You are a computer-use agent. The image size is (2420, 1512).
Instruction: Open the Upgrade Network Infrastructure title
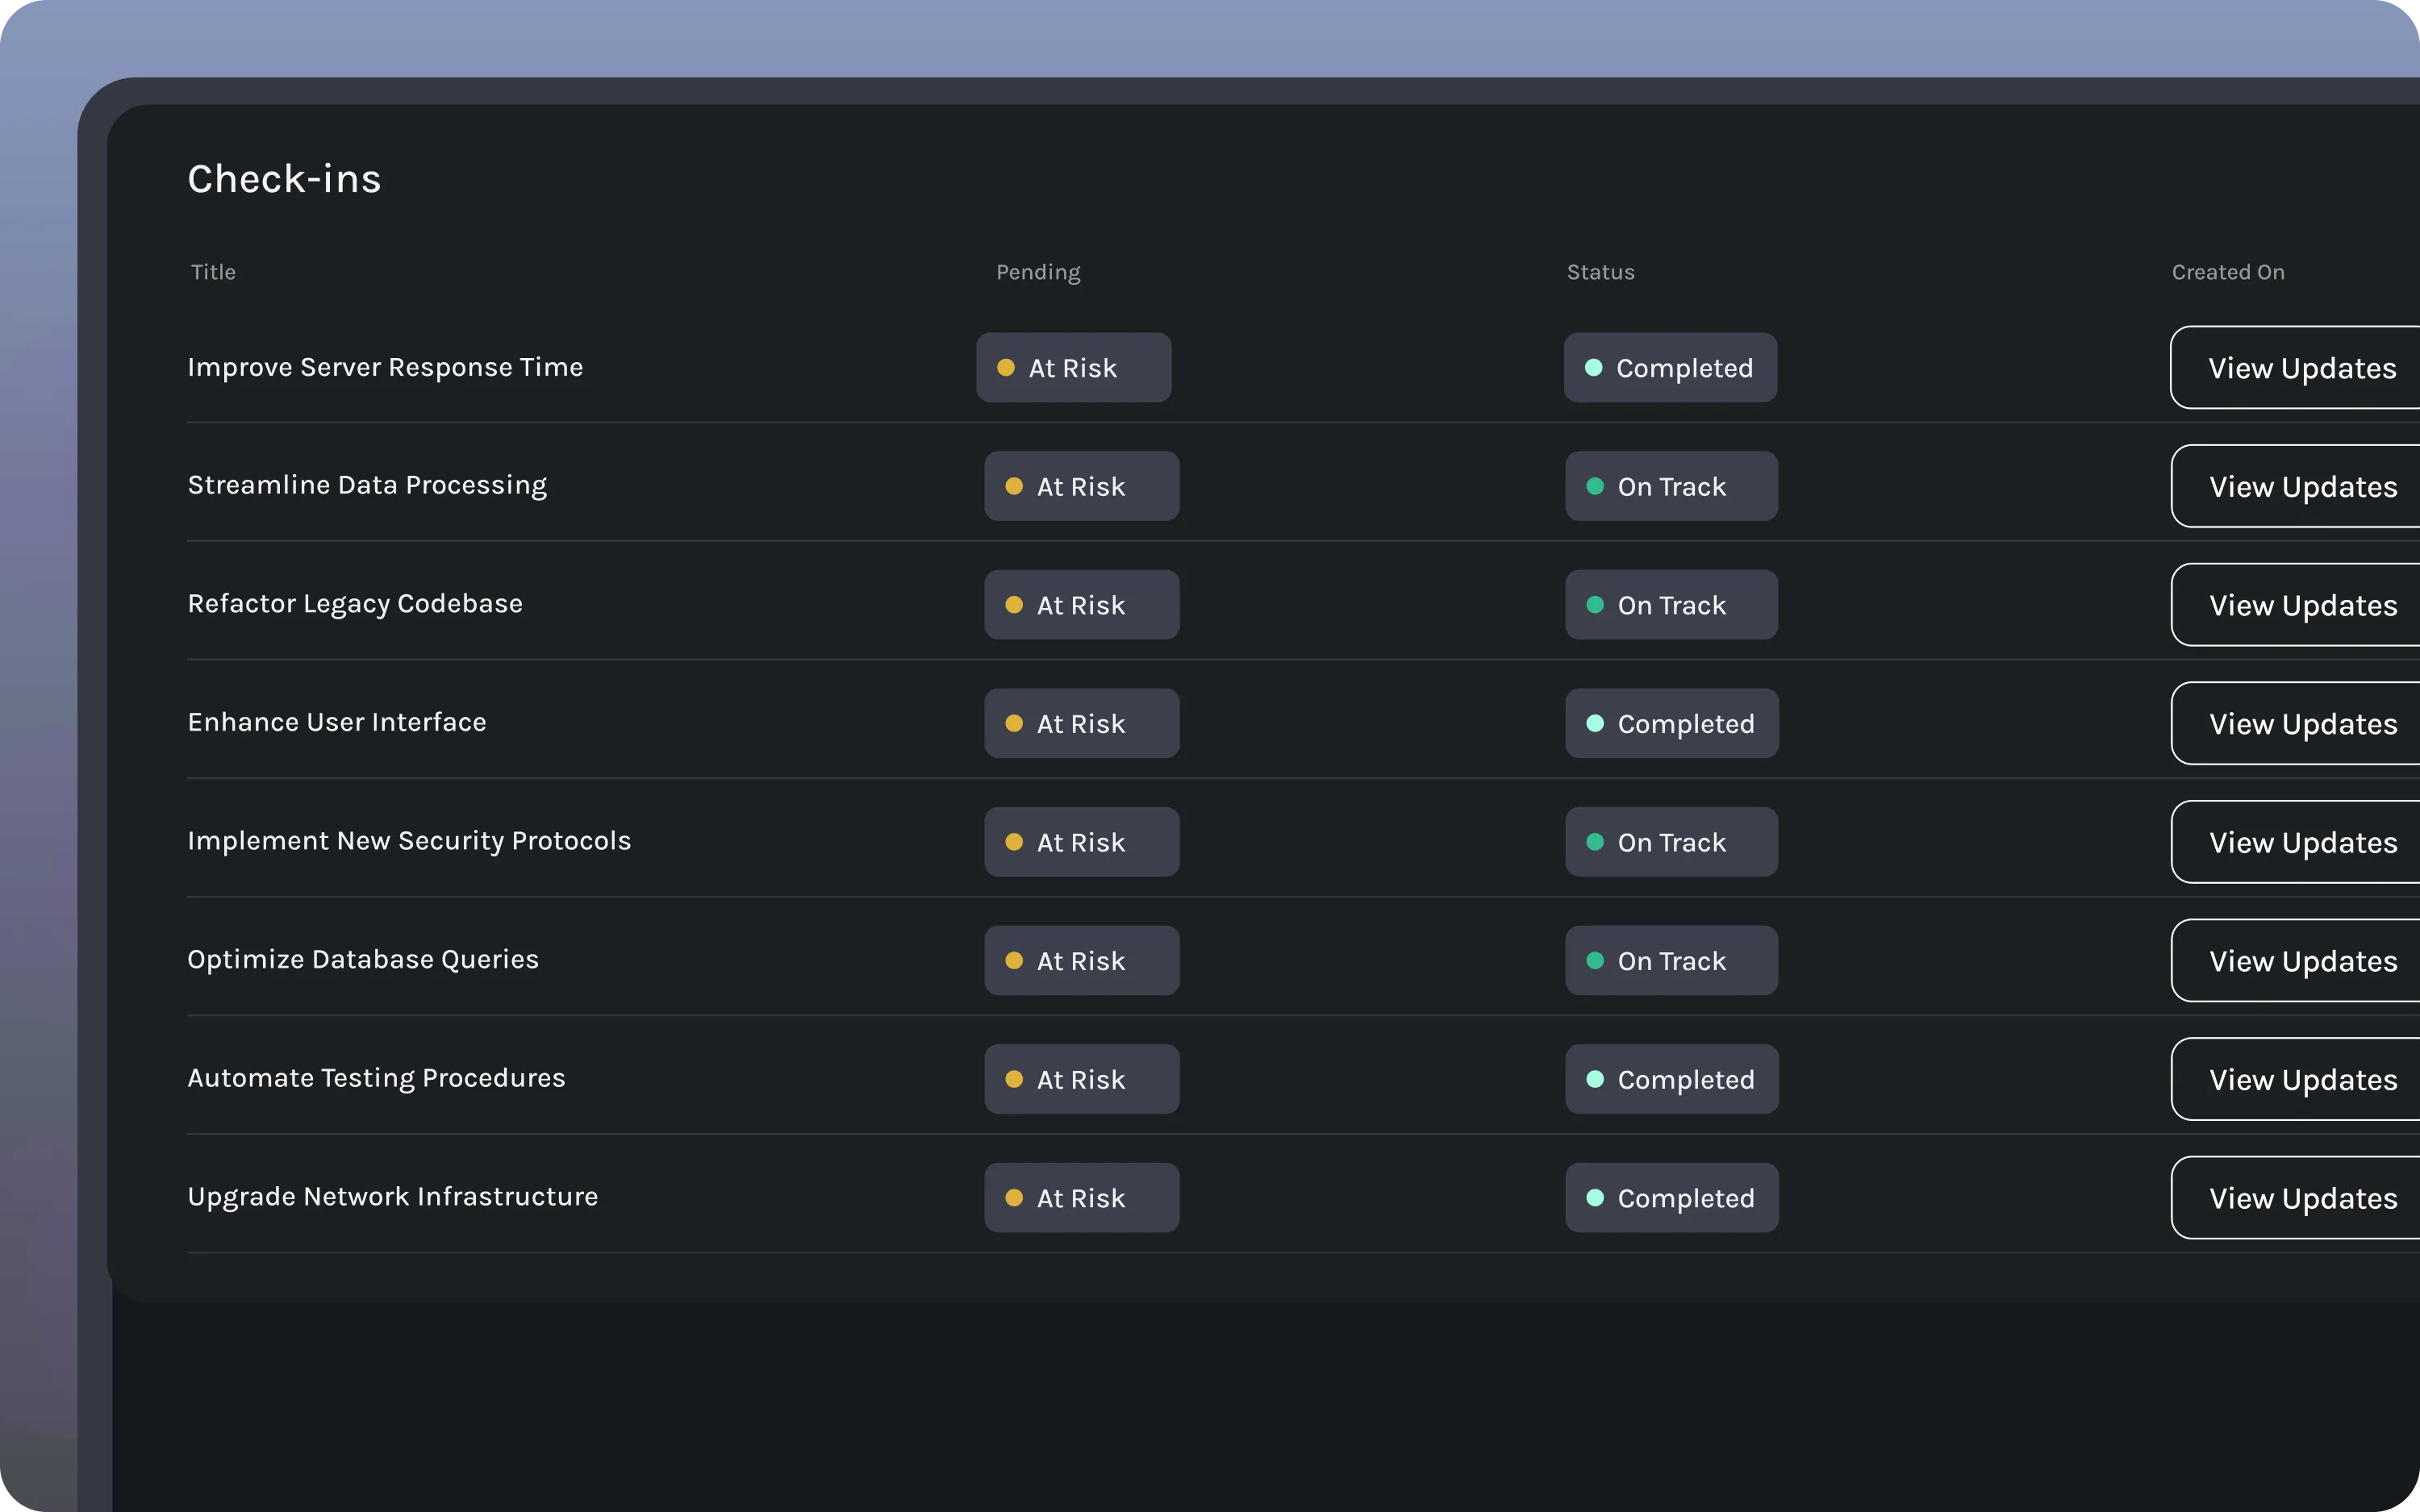tap(392, 1197)
